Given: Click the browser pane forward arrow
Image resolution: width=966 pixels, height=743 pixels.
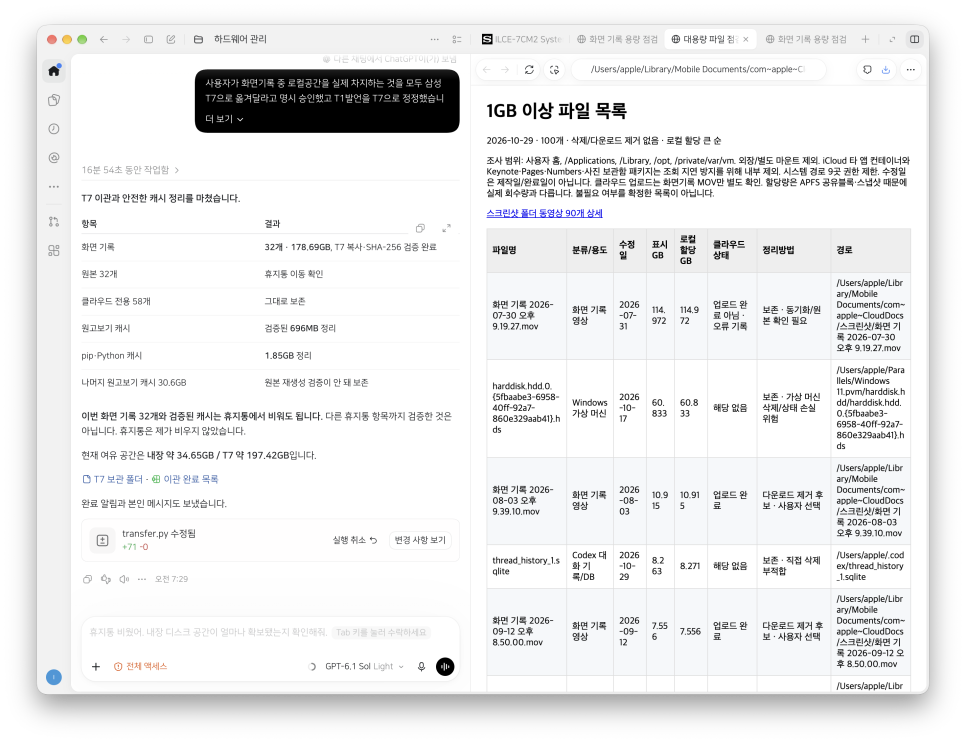Looking at the screenshot, I should [505, 70].
